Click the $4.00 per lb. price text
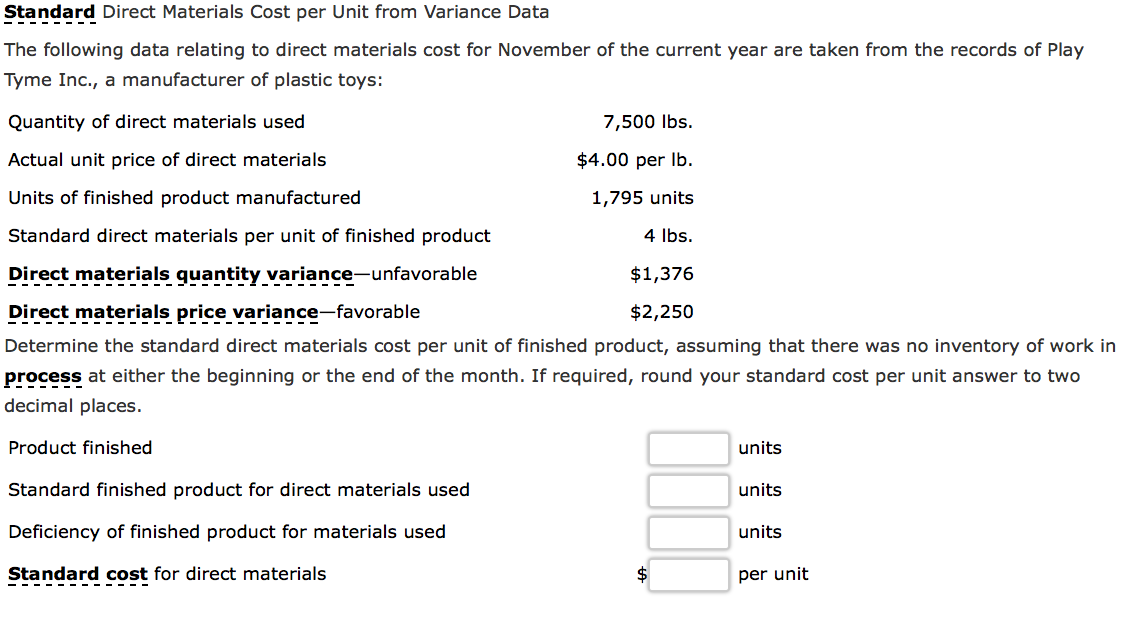 pos(636,159)
